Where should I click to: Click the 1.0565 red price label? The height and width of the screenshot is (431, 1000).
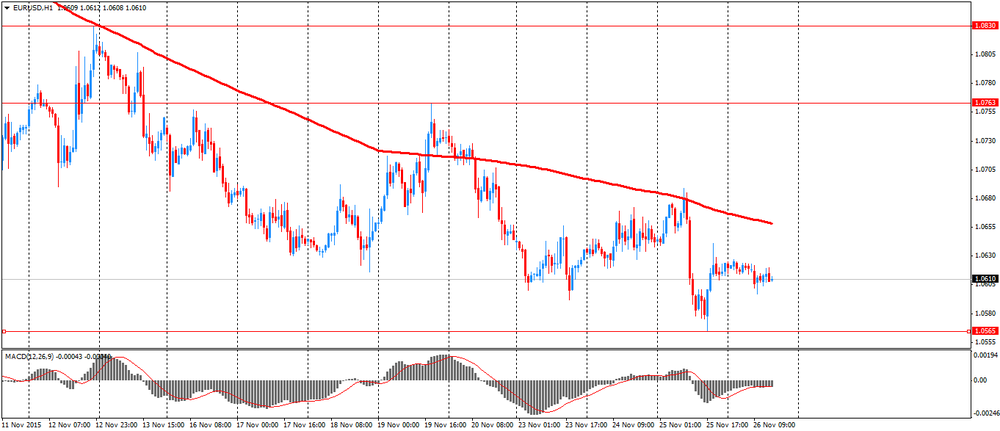983,331
